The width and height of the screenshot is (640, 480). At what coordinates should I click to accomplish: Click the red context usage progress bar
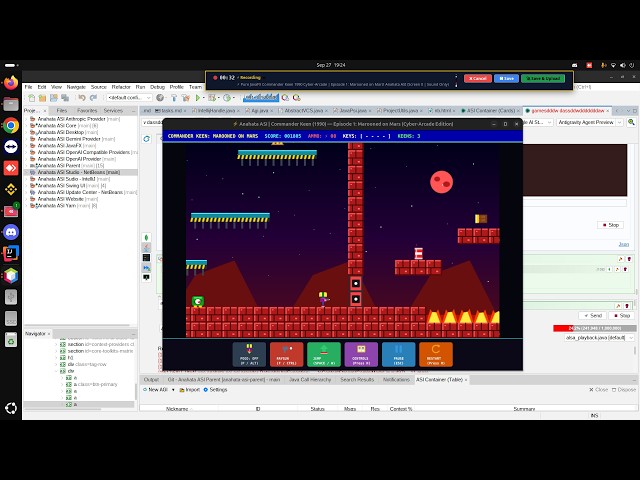[x=594, y=328]
